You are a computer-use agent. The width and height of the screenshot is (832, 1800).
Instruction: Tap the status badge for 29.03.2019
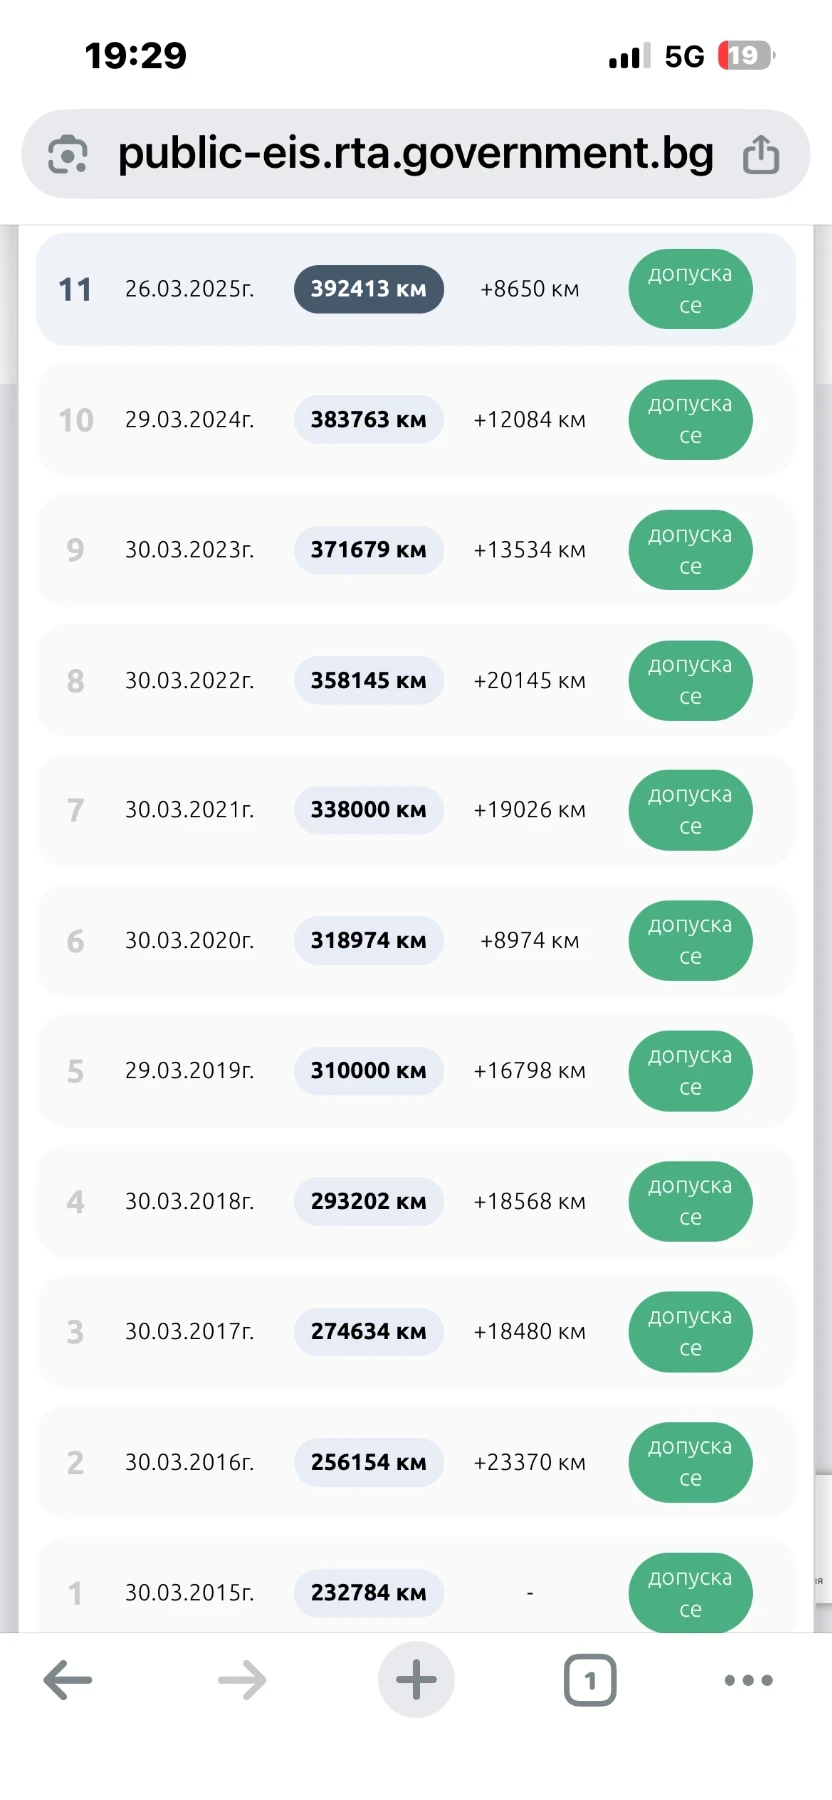tap(690, 1071)
